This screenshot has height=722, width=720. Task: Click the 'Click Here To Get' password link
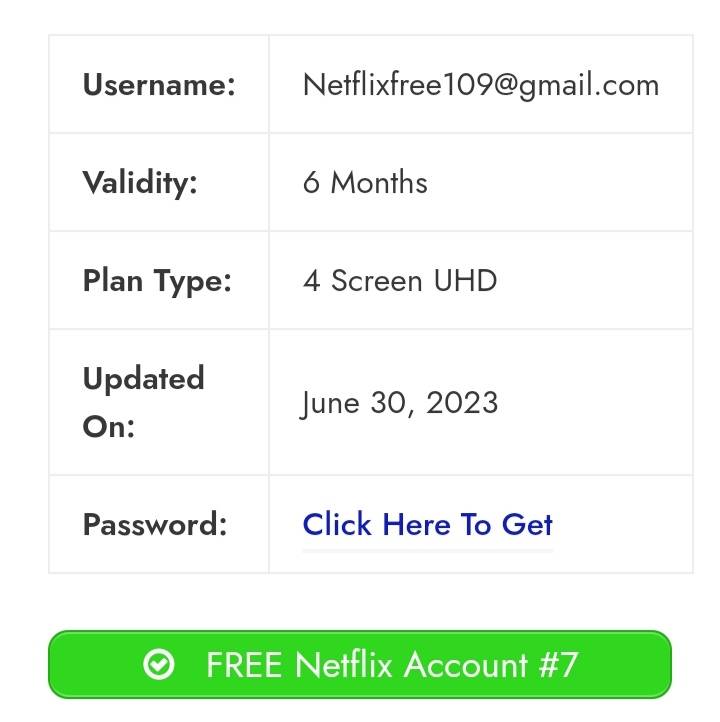[427, 525]
